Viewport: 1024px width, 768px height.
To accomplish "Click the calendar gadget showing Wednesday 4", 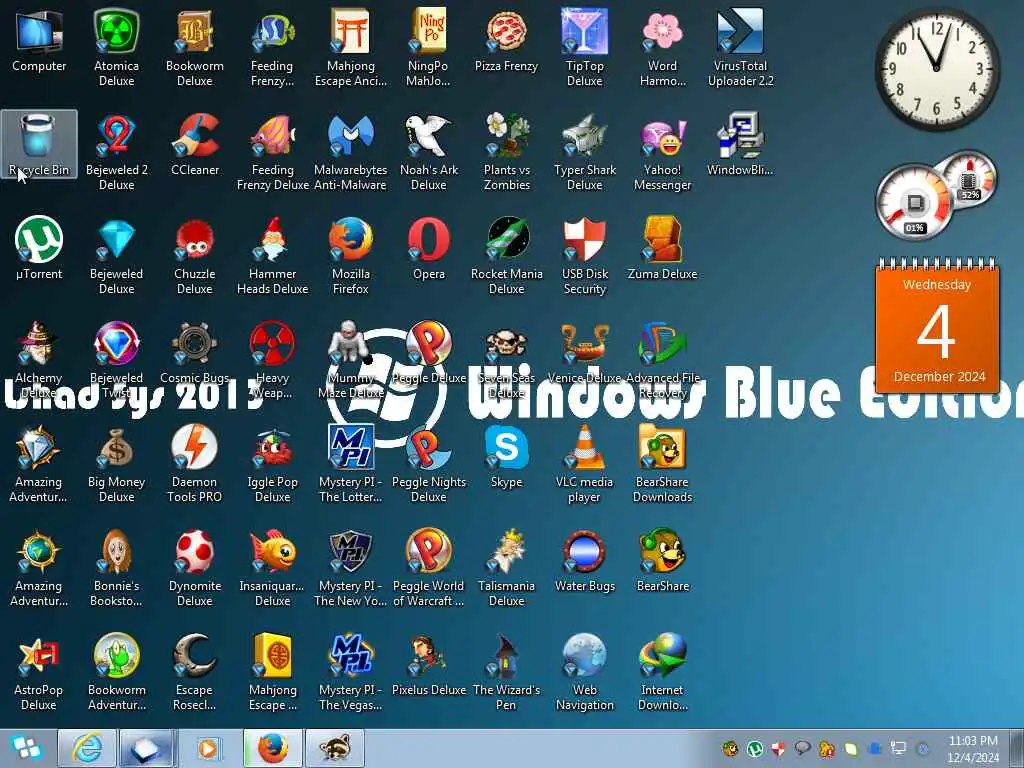I will pyautogui.click(x=937, y=325).
